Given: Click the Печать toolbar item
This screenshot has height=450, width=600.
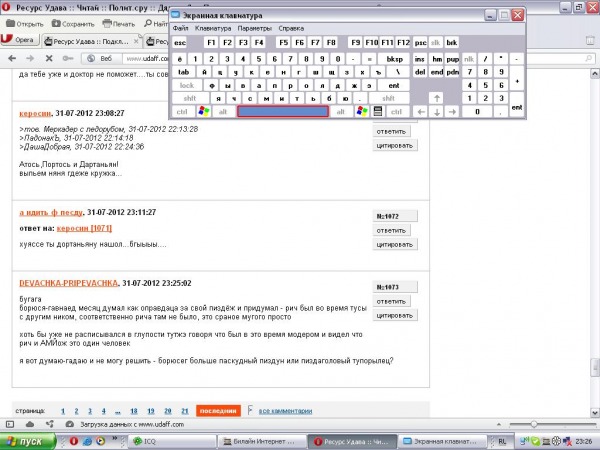Looking at the screenshot, I should coord(119,24).
